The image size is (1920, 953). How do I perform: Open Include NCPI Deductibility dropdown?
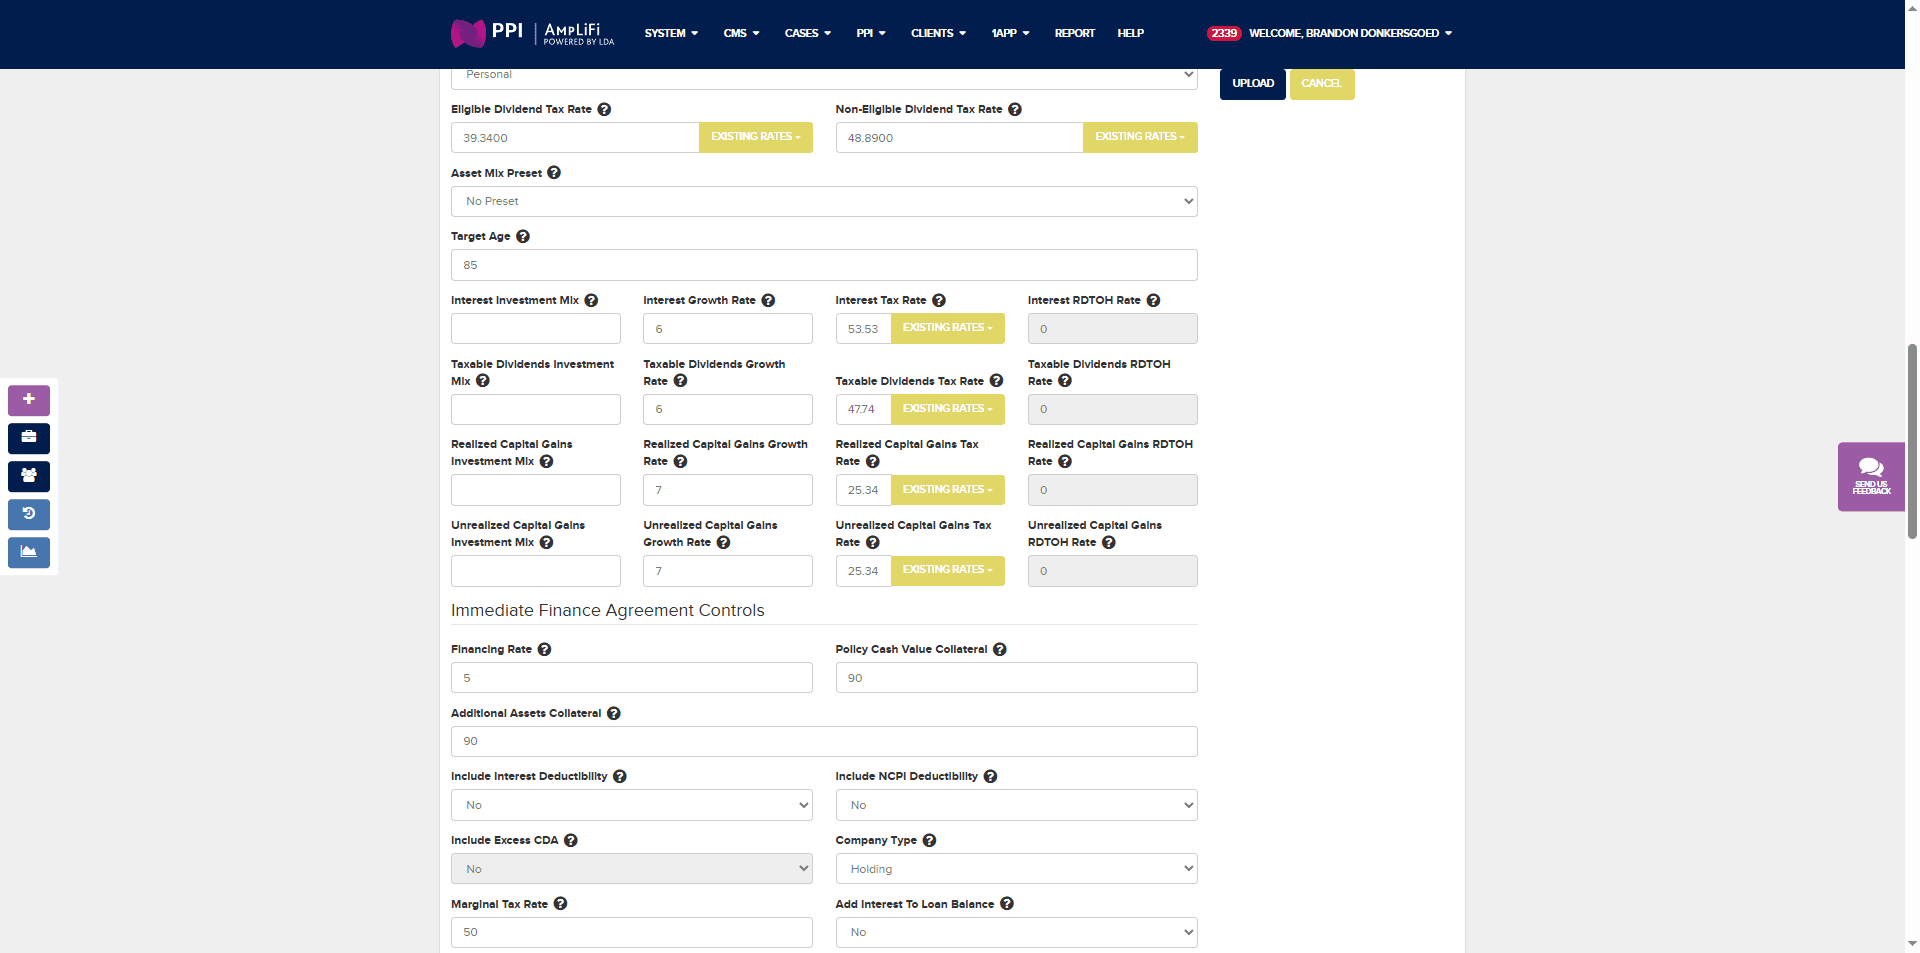1016,805
